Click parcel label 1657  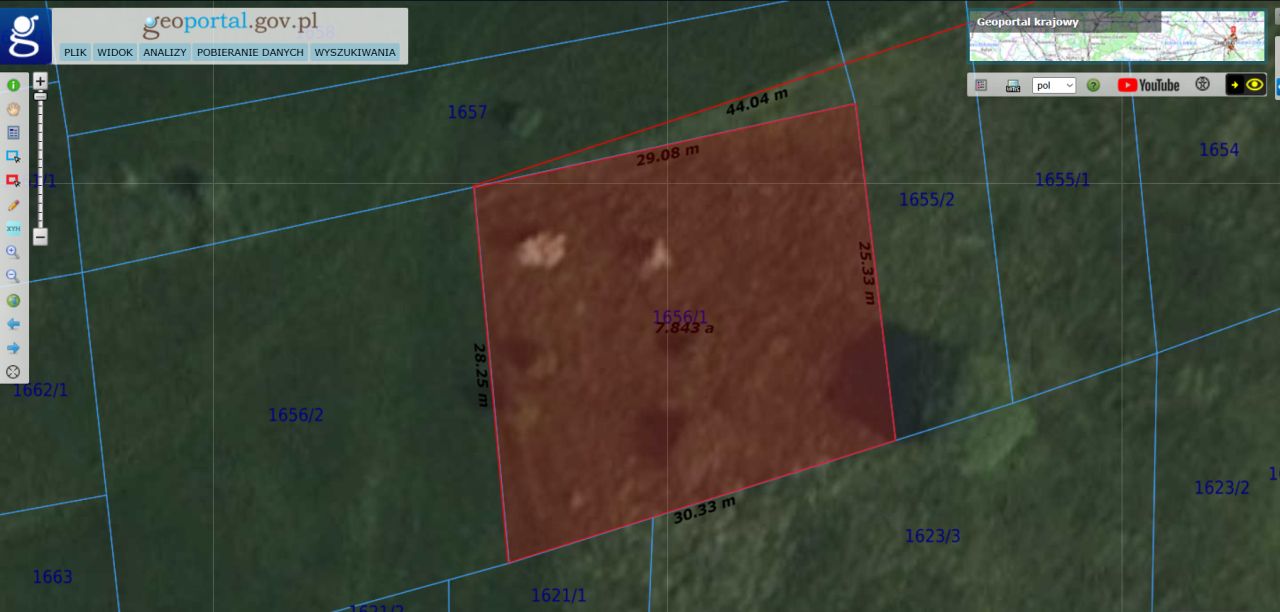[x=467, y=112]
